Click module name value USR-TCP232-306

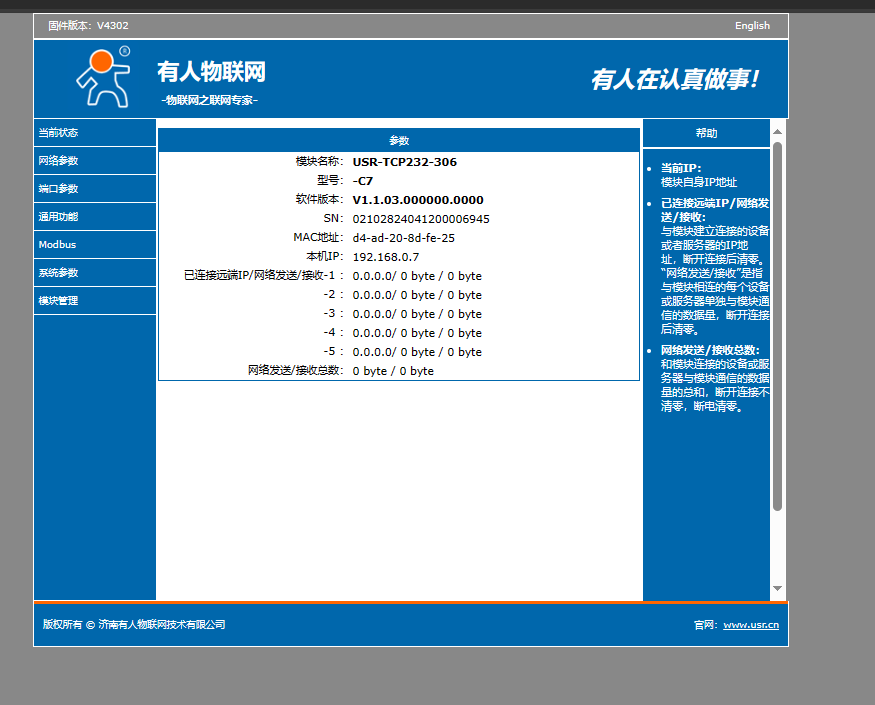coord(405,162)
